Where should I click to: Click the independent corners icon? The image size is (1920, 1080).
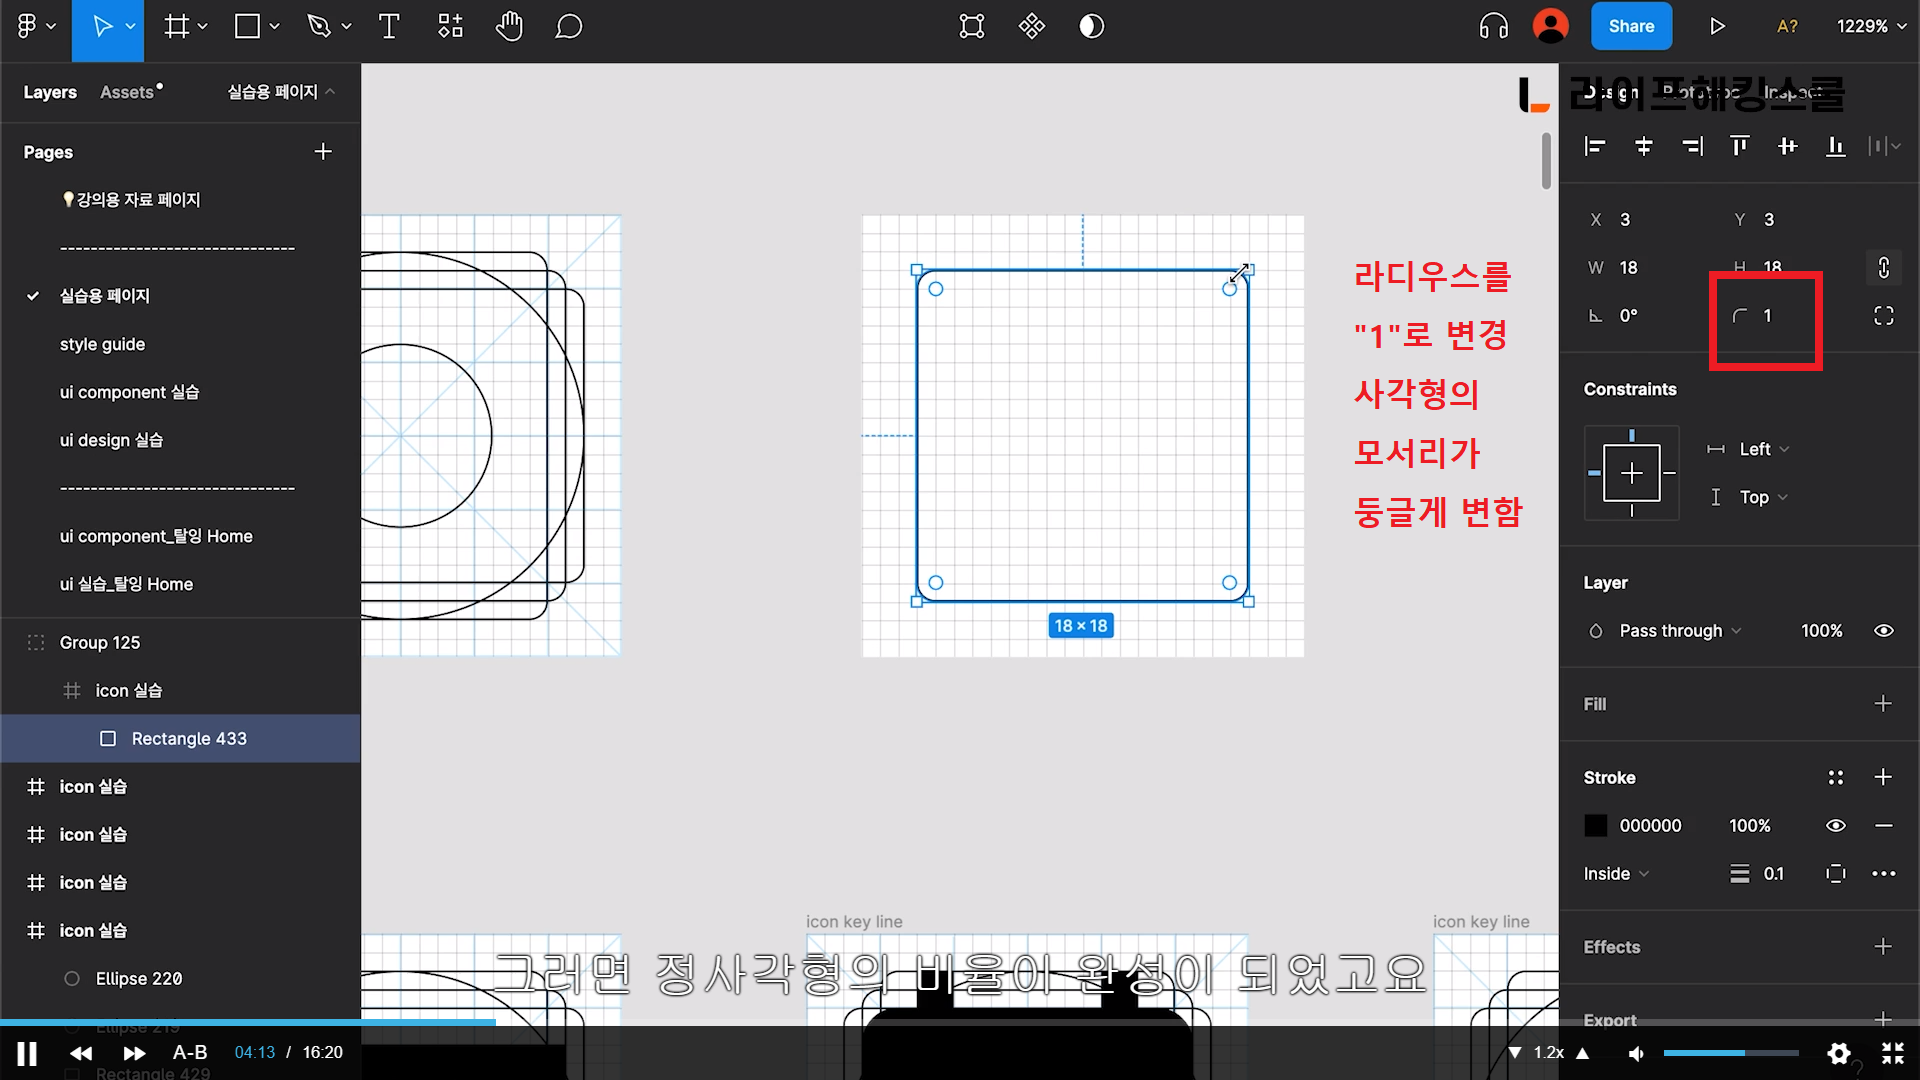pyautogui.click(x=1883, y=316)
